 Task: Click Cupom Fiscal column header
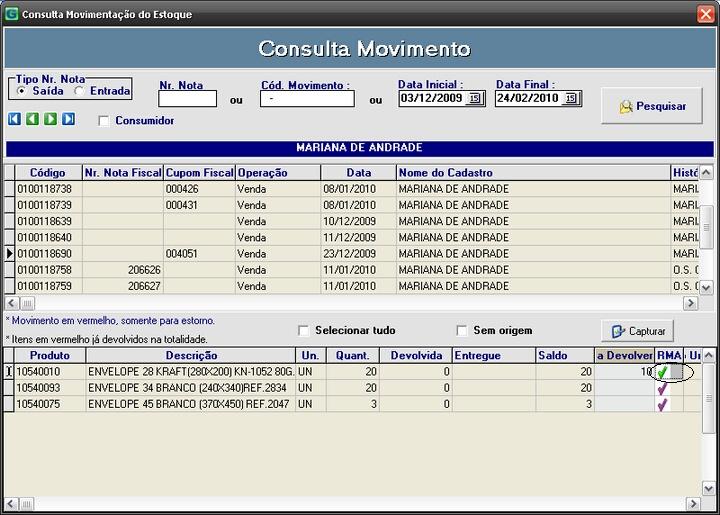coord(199,173)
